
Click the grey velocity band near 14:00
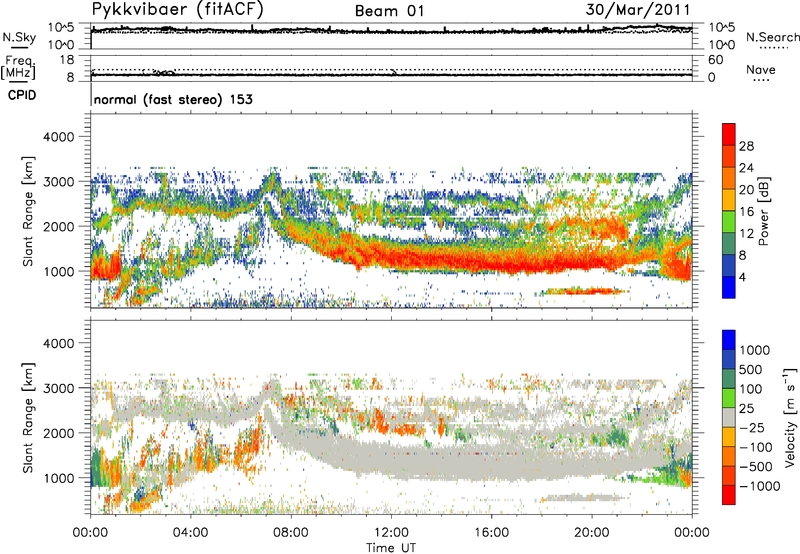tap(441, 462)
